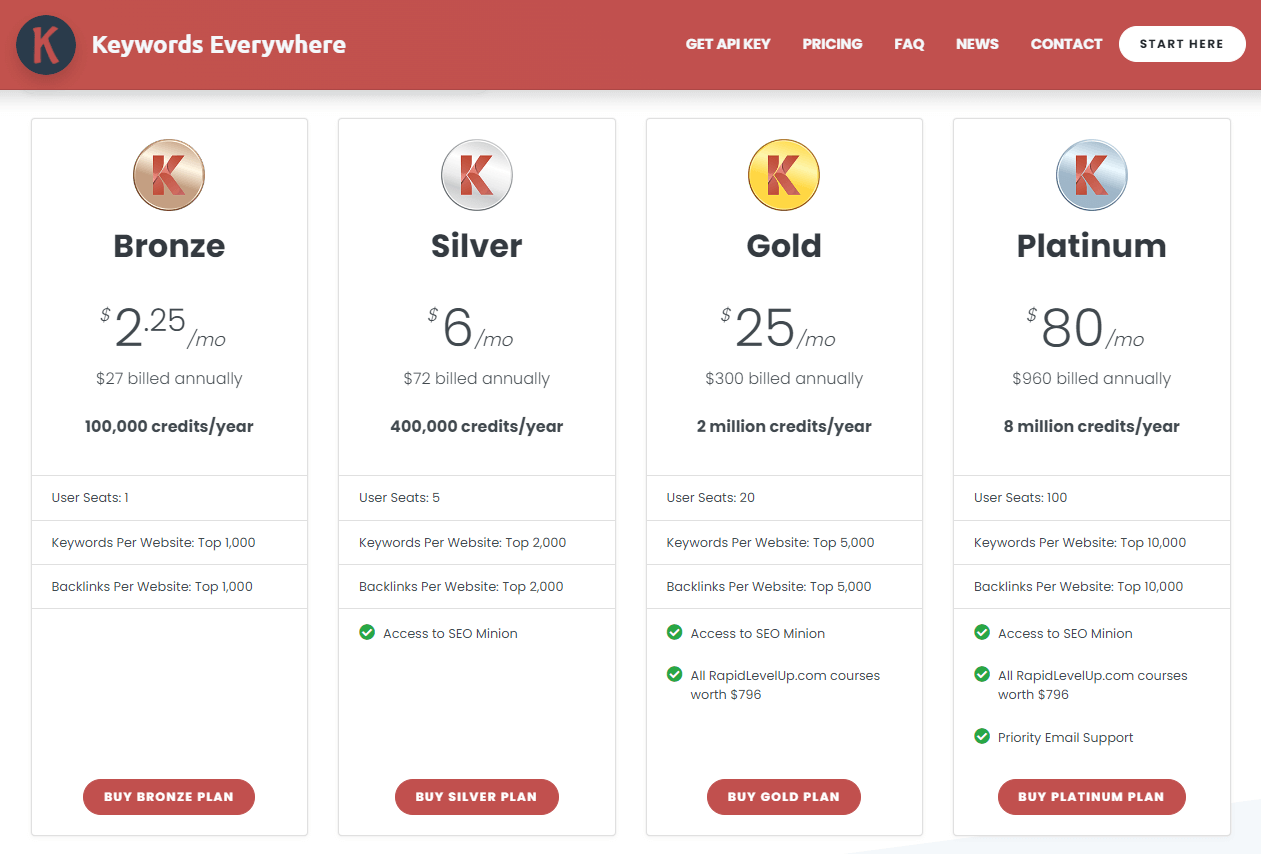Click BUY BRONZE PLAN
Image resolution: width=1261 pixels, height=854 pixels.
[x=168, y=797]
